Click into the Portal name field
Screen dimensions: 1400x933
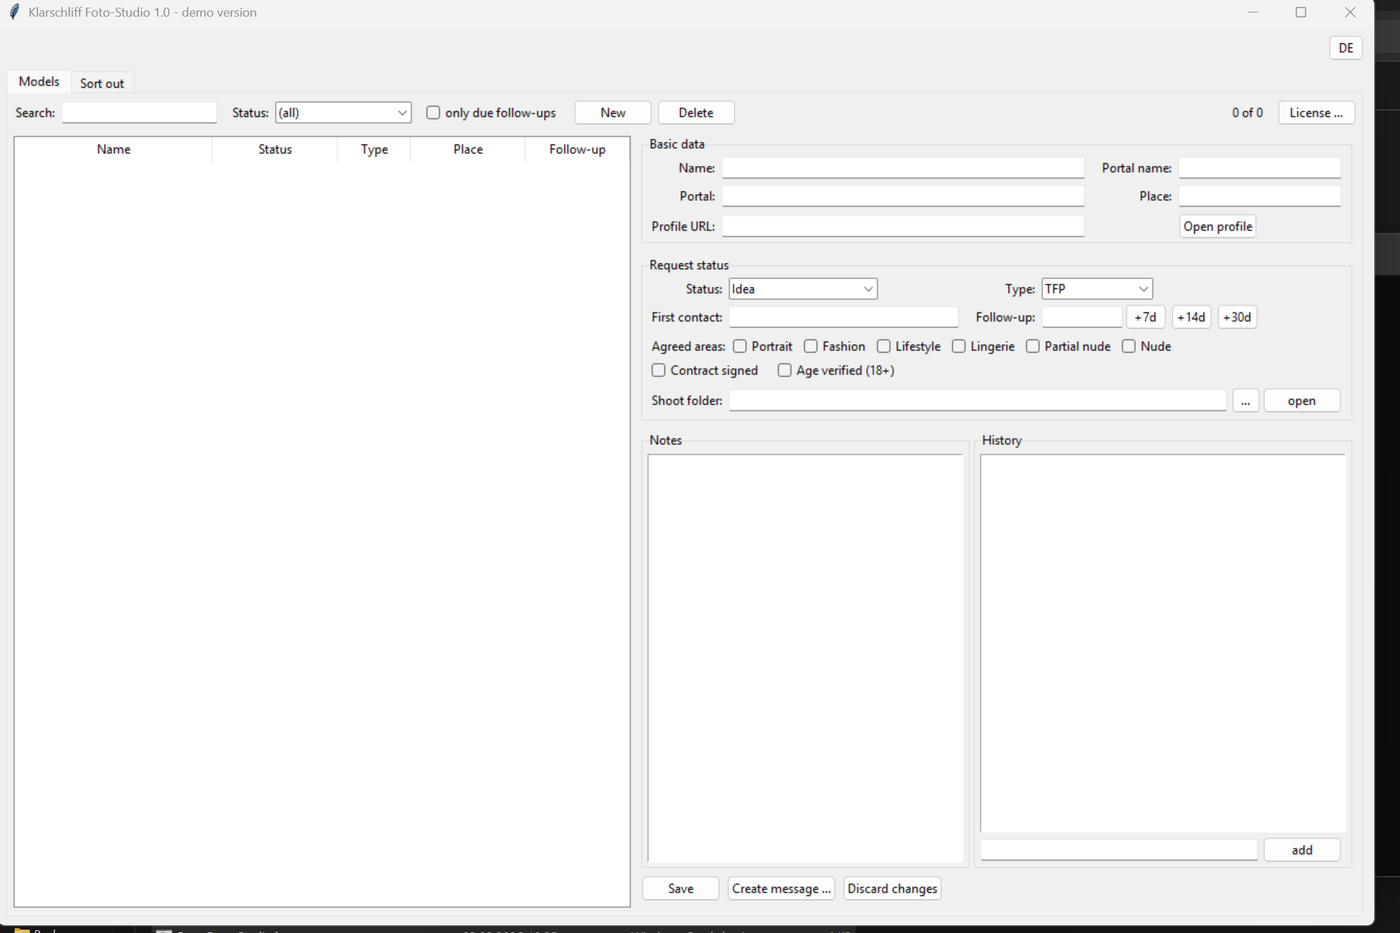coord(1260,168)
